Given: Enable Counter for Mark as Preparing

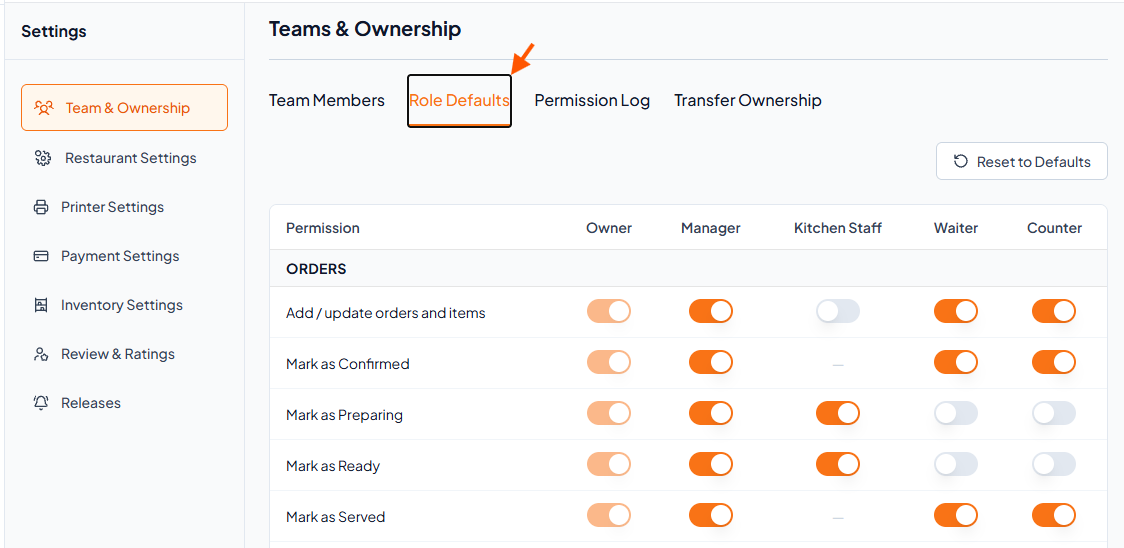Looking at the screenshot, I should pos(1054,413).
